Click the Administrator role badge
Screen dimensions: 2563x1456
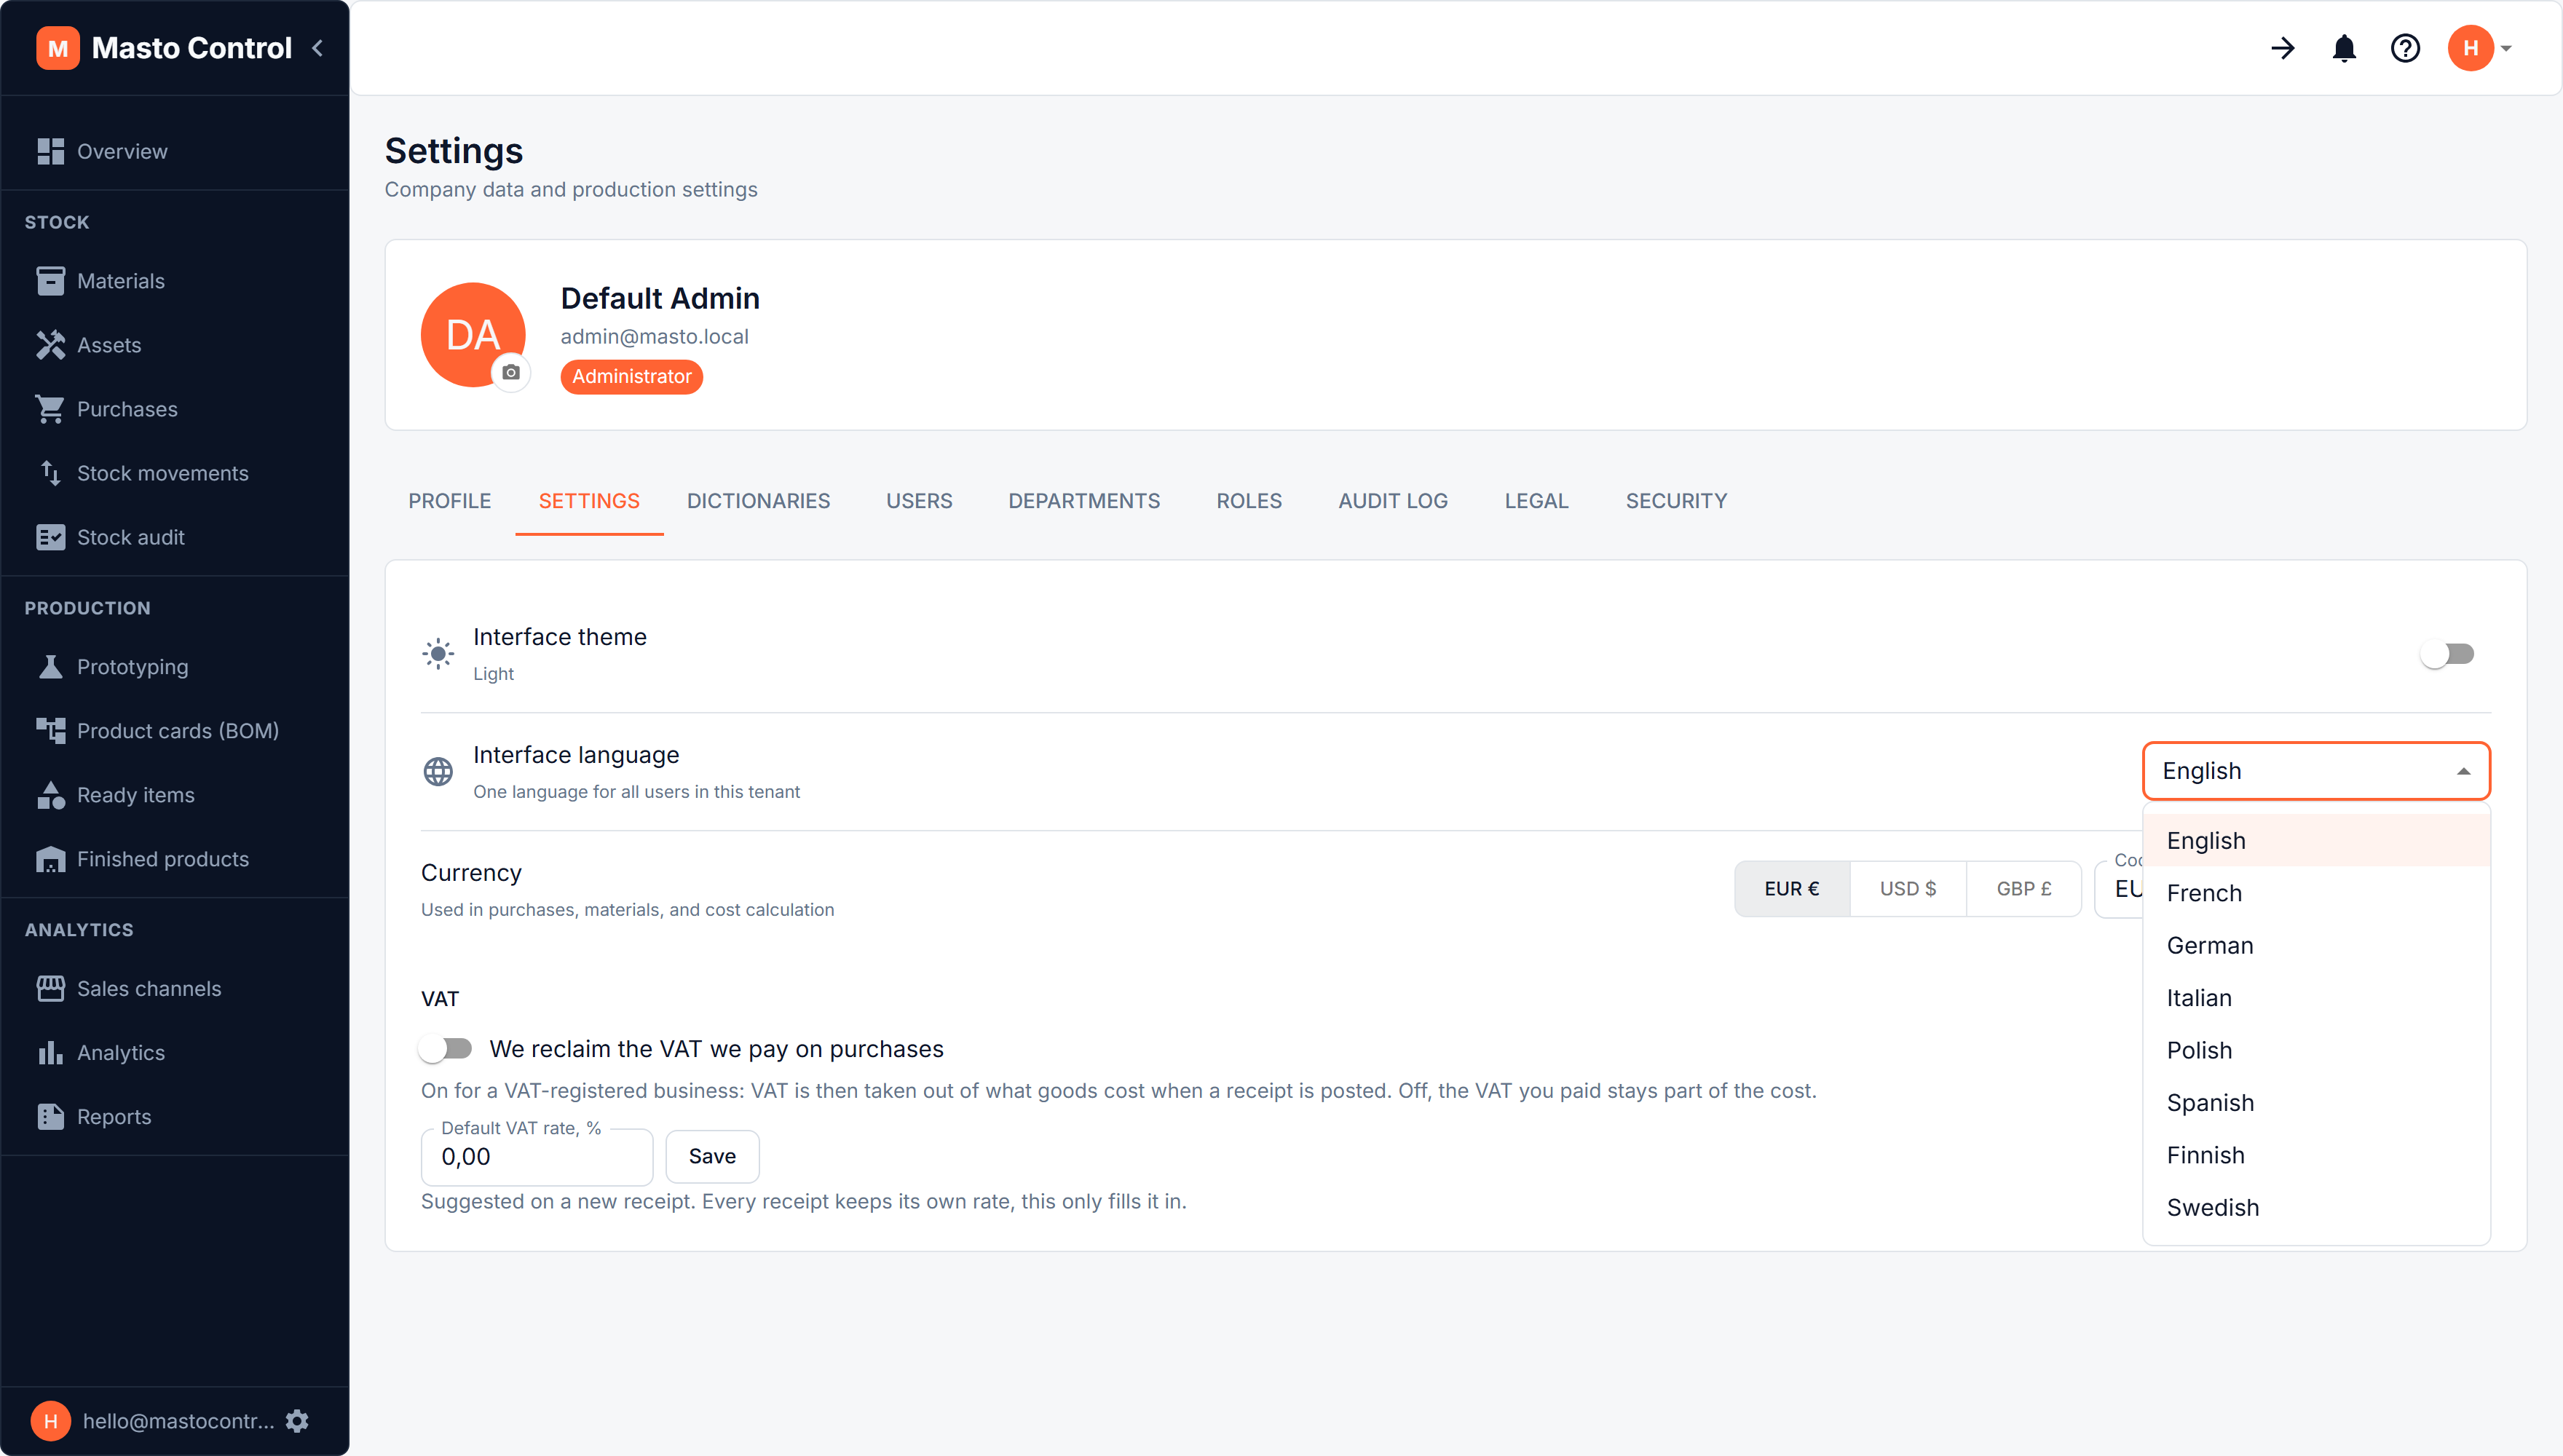(631, 377)
